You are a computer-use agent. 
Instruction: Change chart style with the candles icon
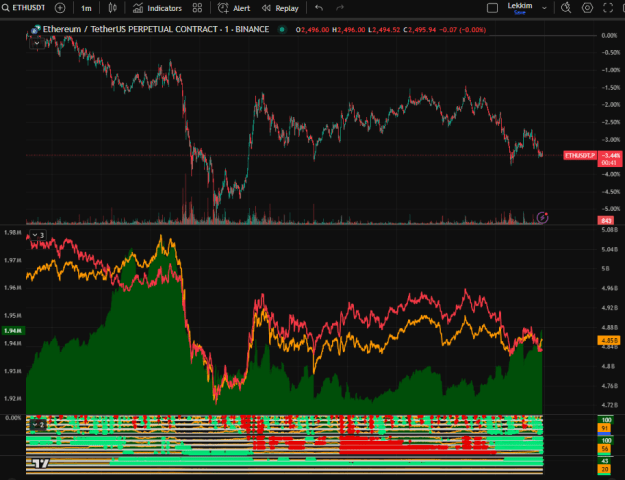point(112,8)
